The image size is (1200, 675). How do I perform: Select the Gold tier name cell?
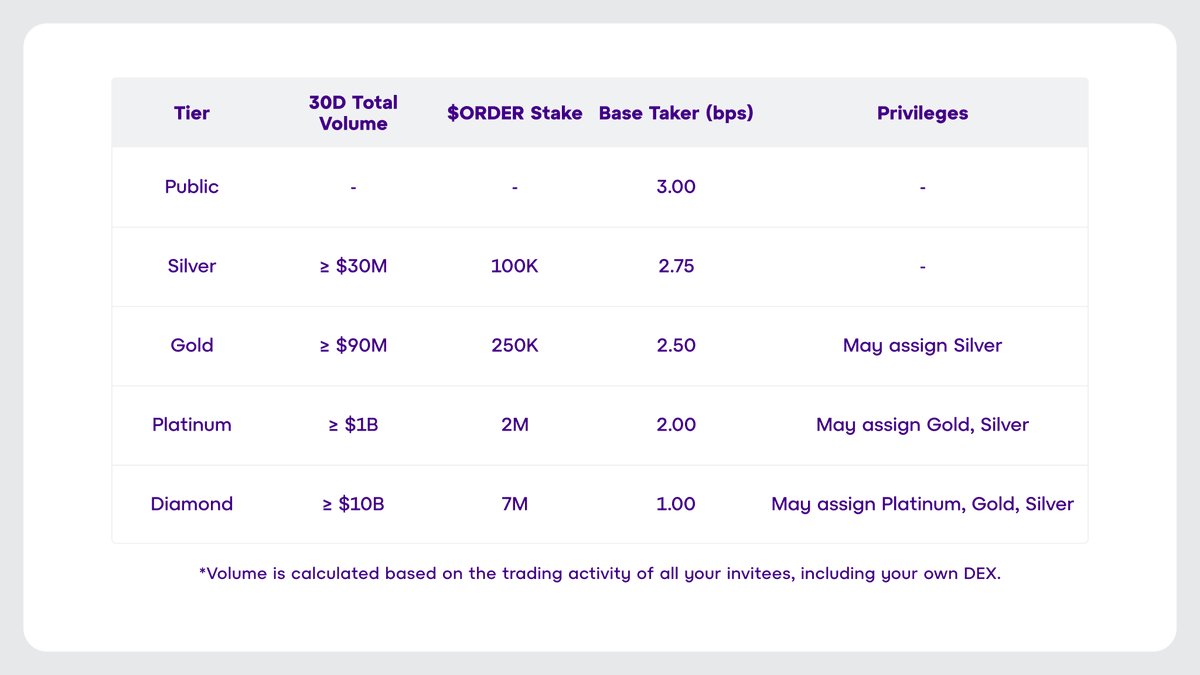(191, 345)
